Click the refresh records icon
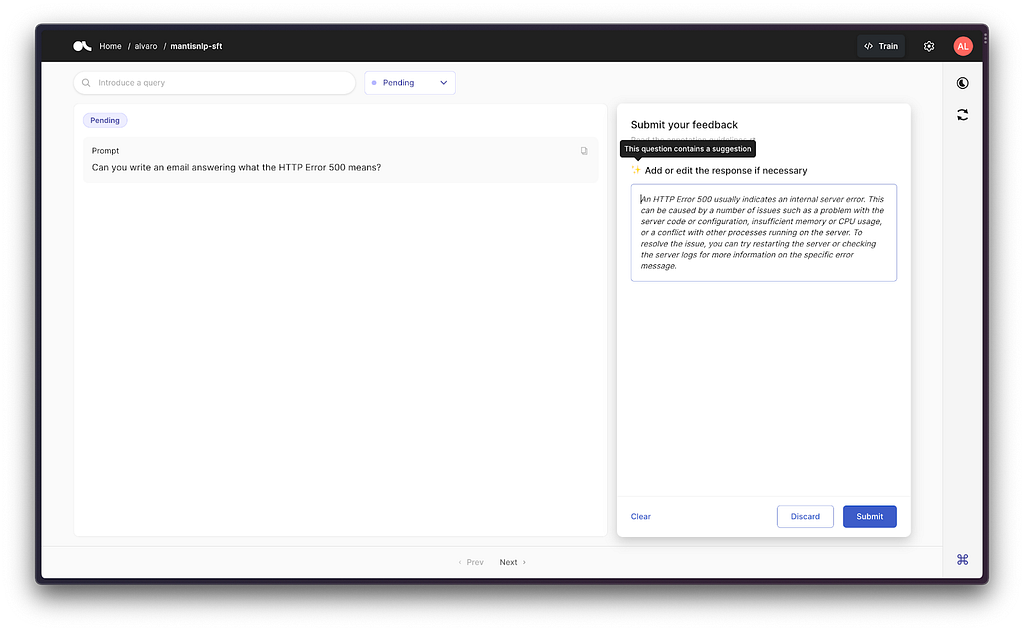 click(x=962, y=115)
